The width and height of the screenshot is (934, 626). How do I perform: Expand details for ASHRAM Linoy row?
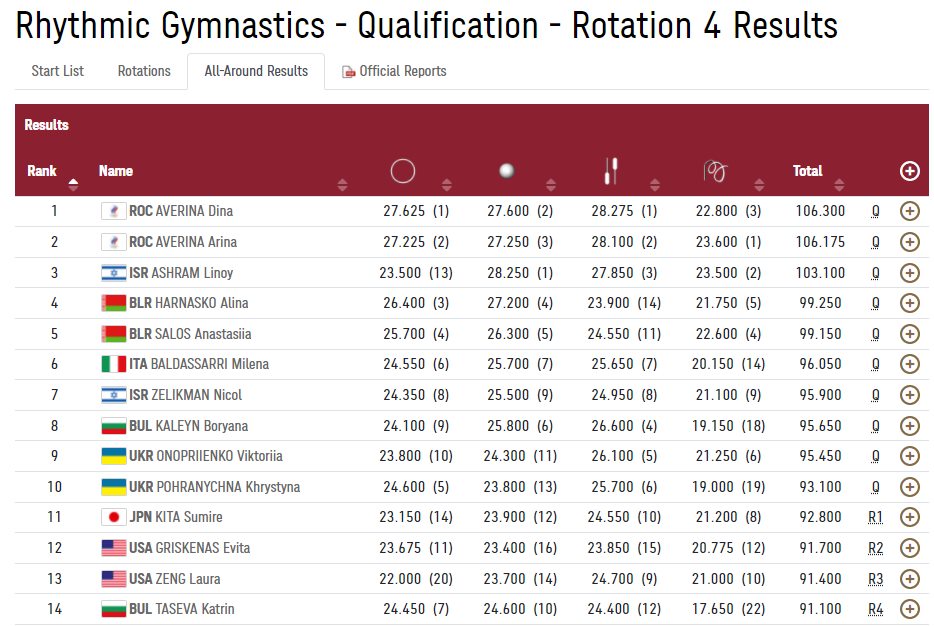[x=909, y=272]
